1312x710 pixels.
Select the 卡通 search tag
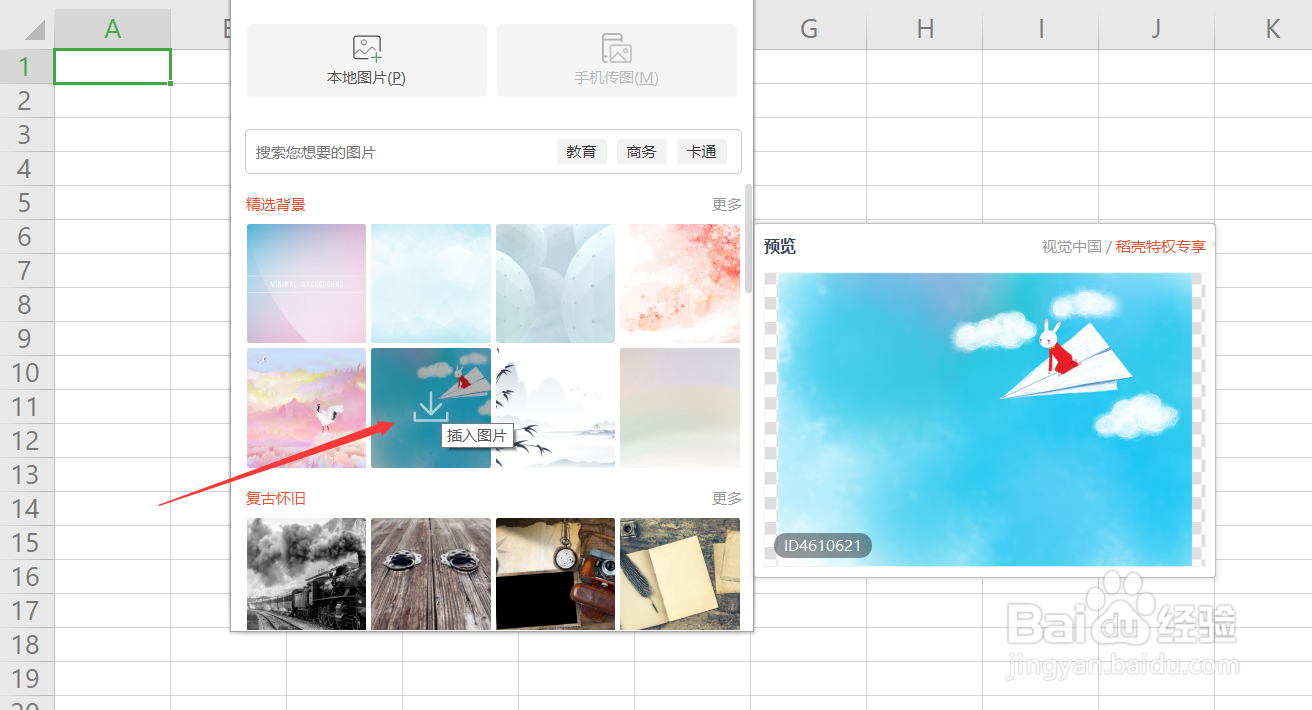point(701,152)
